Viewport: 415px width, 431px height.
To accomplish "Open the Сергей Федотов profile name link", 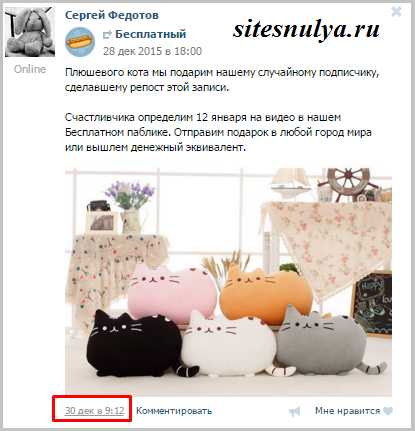I will [112, 15].
